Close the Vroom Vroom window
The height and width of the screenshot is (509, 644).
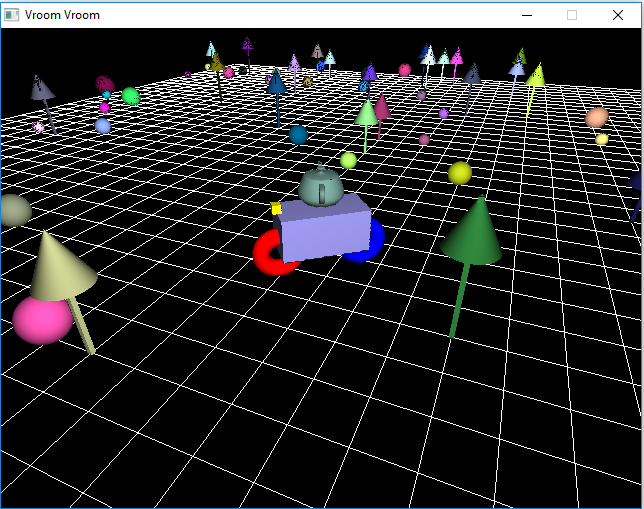[617, 15]
